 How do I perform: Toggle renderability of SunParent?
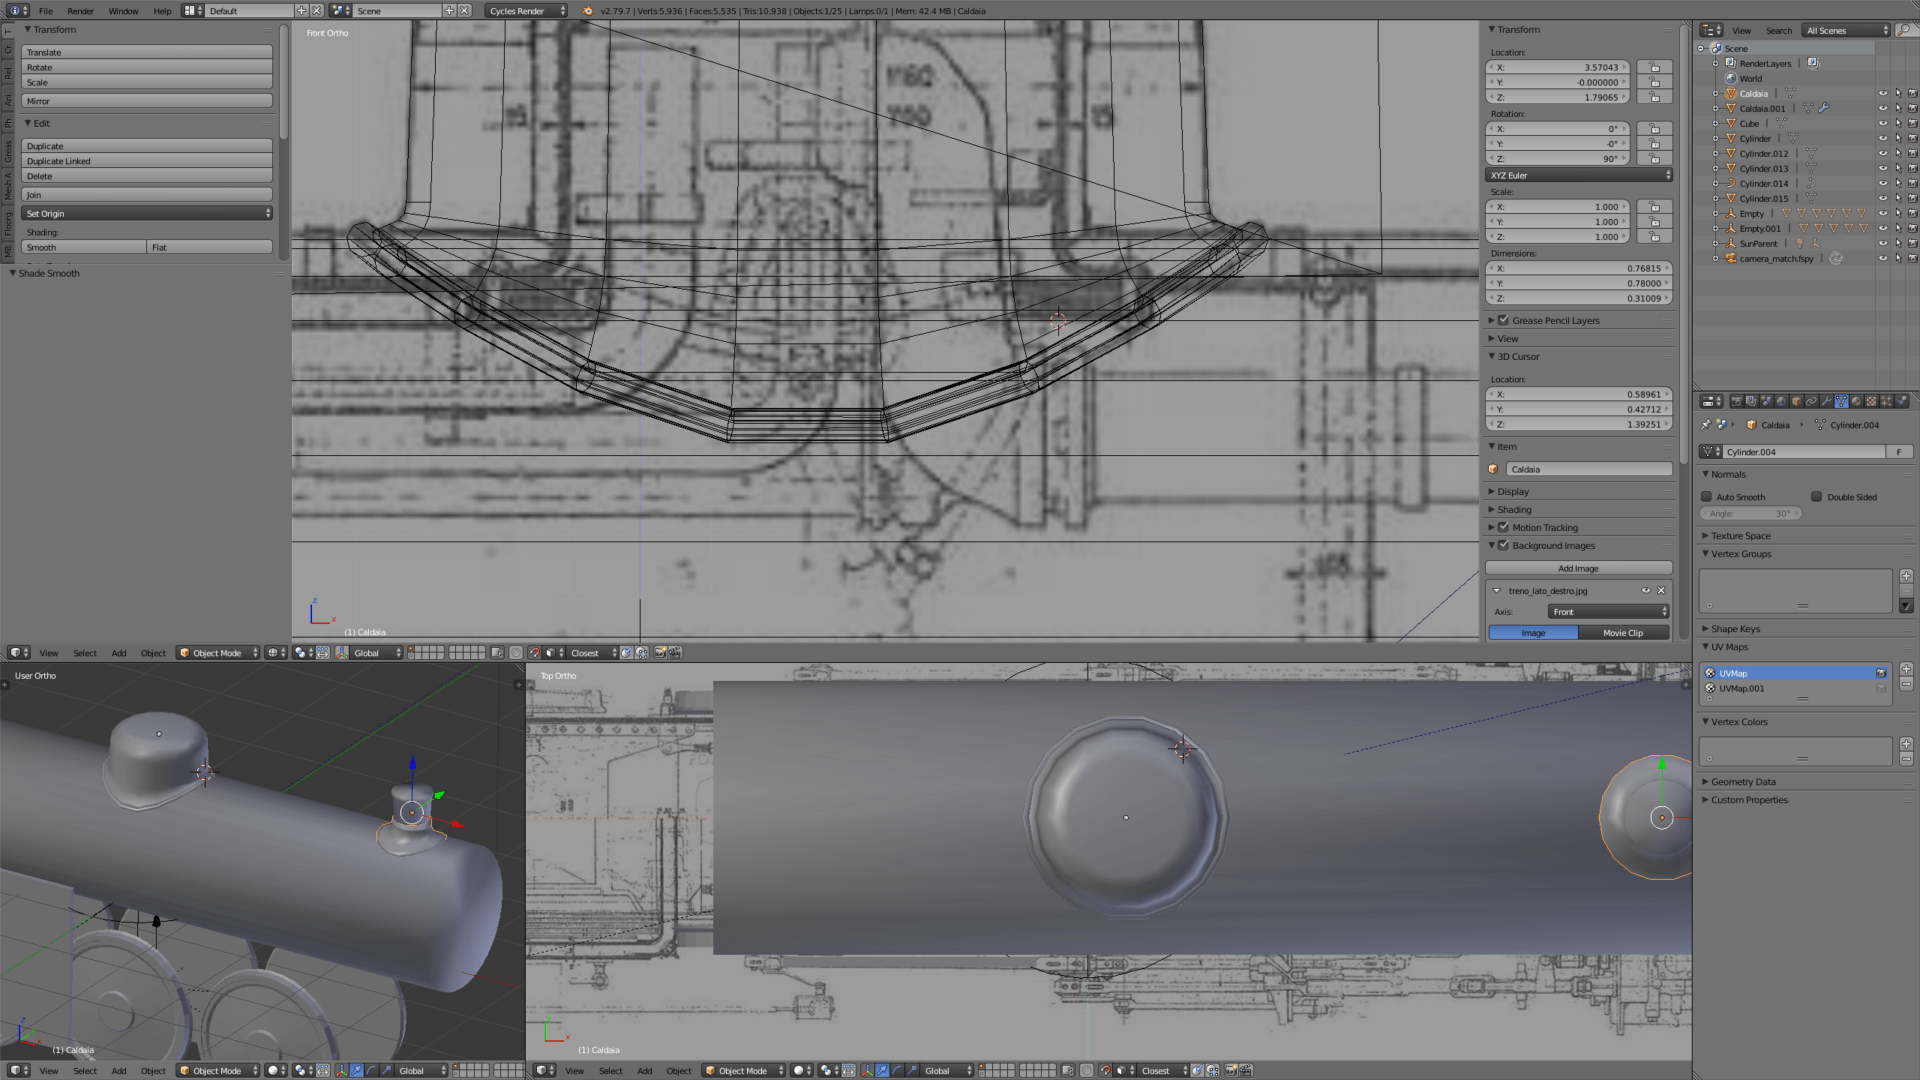click(x=1912, y=244)
